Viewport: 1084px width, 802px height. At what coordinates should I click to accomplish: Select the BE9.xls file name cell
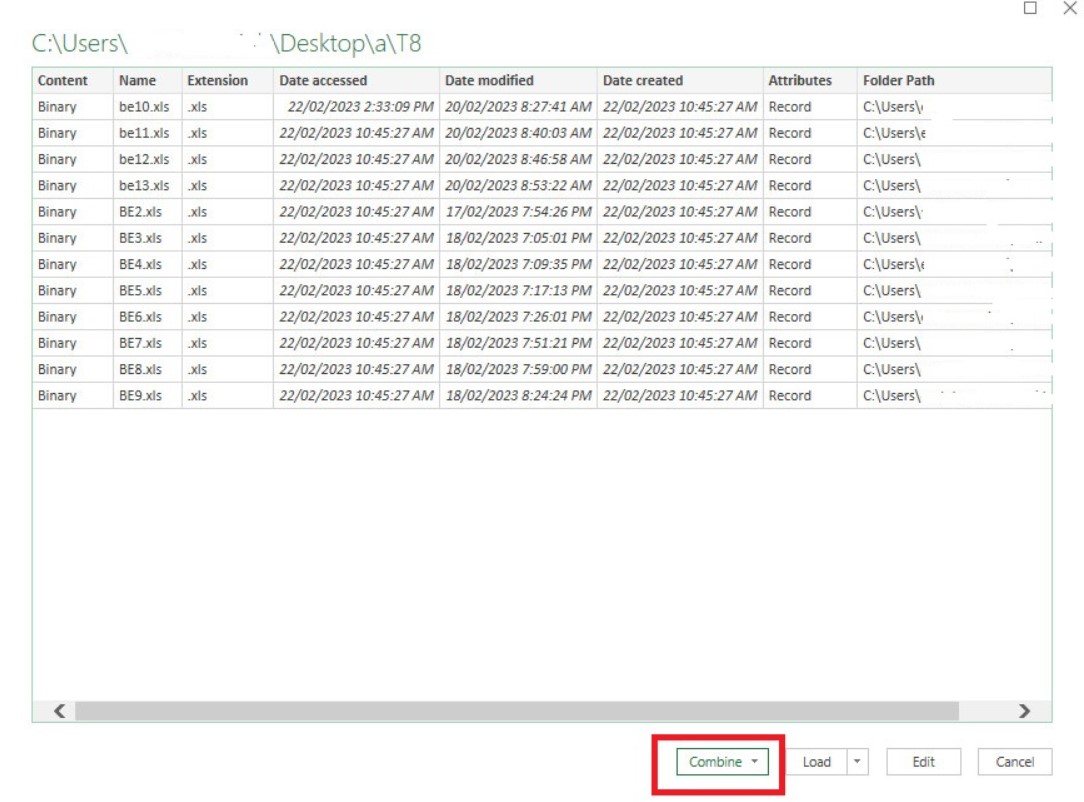pos(147,395)
